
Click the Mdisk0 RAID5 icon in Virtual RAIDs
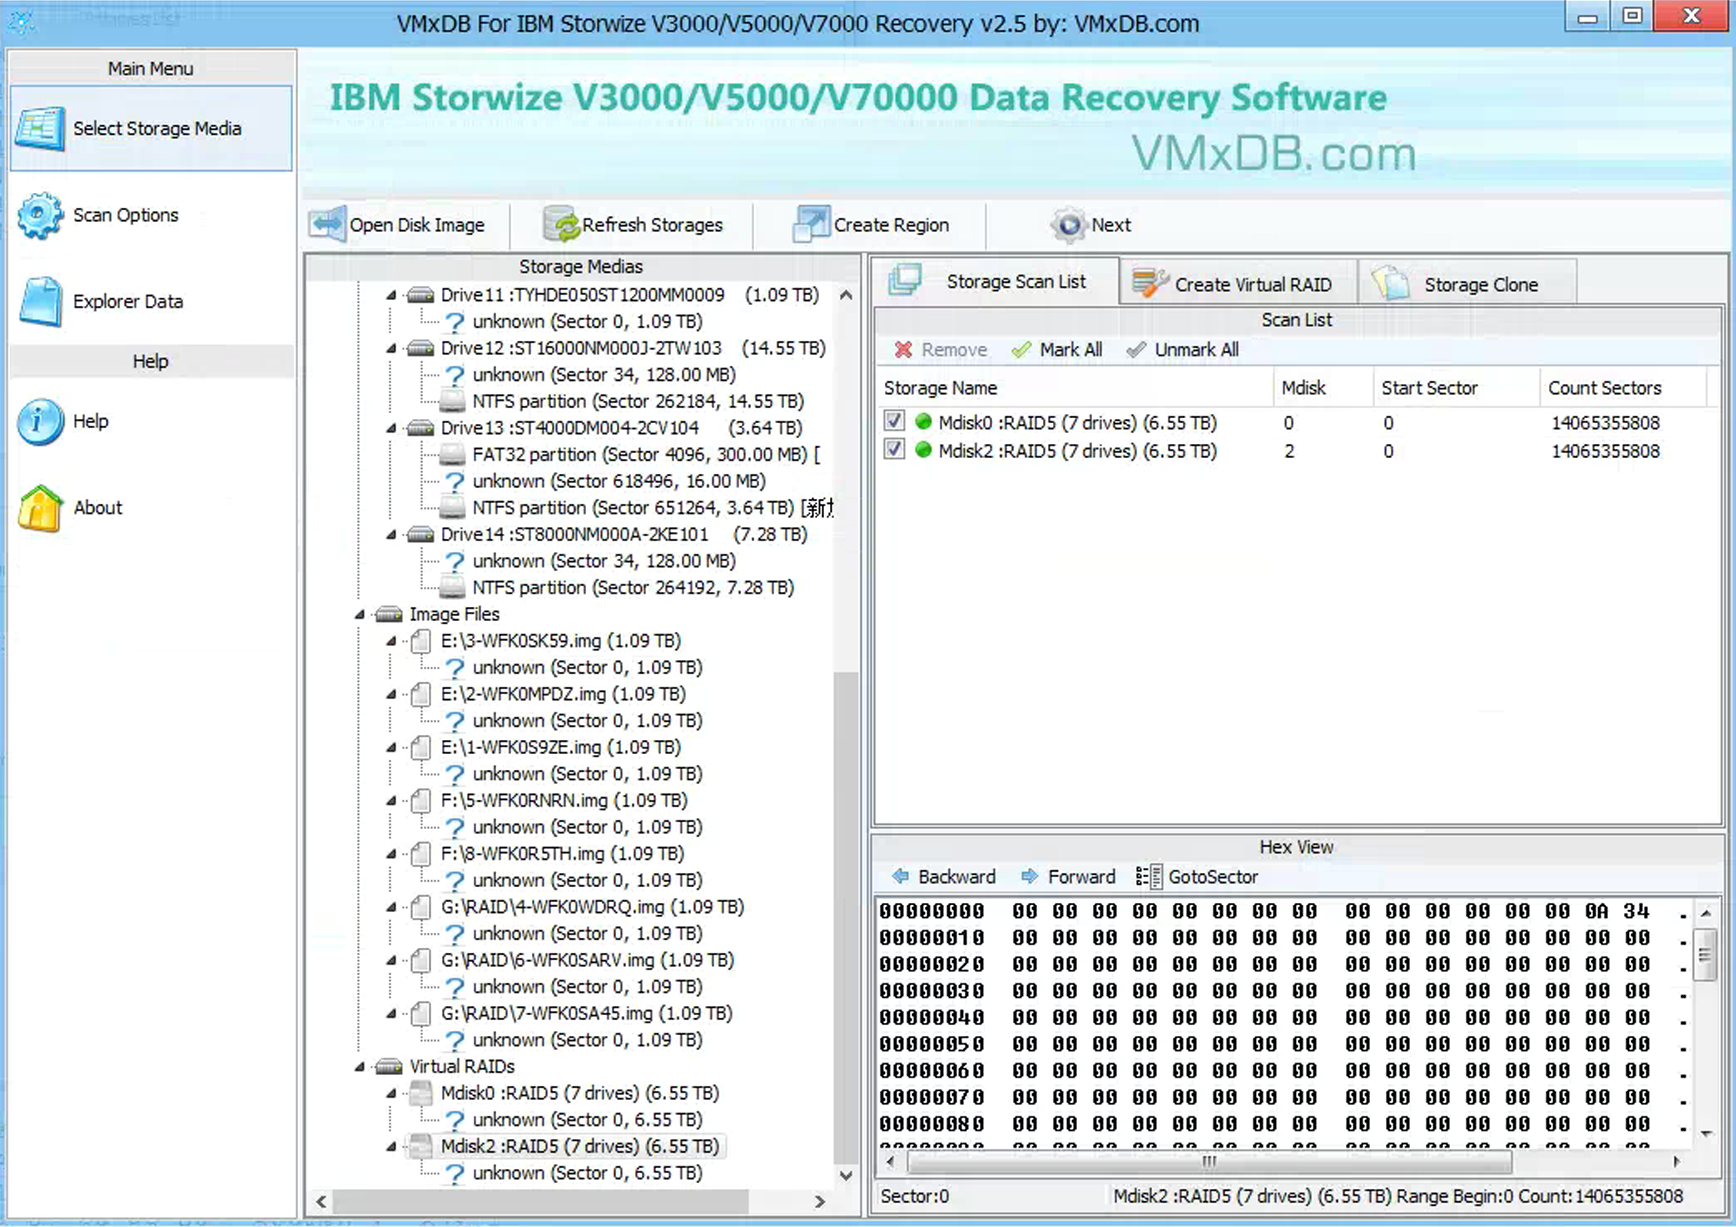tap(422, 1093)
